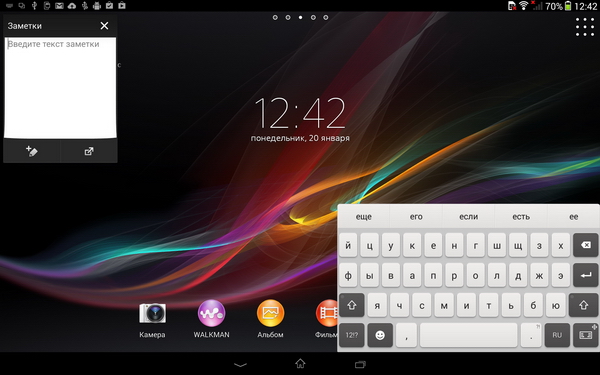Tap the Home navigation button
Image resolution: width=600 pixels, height=375 pixels.
300,363
